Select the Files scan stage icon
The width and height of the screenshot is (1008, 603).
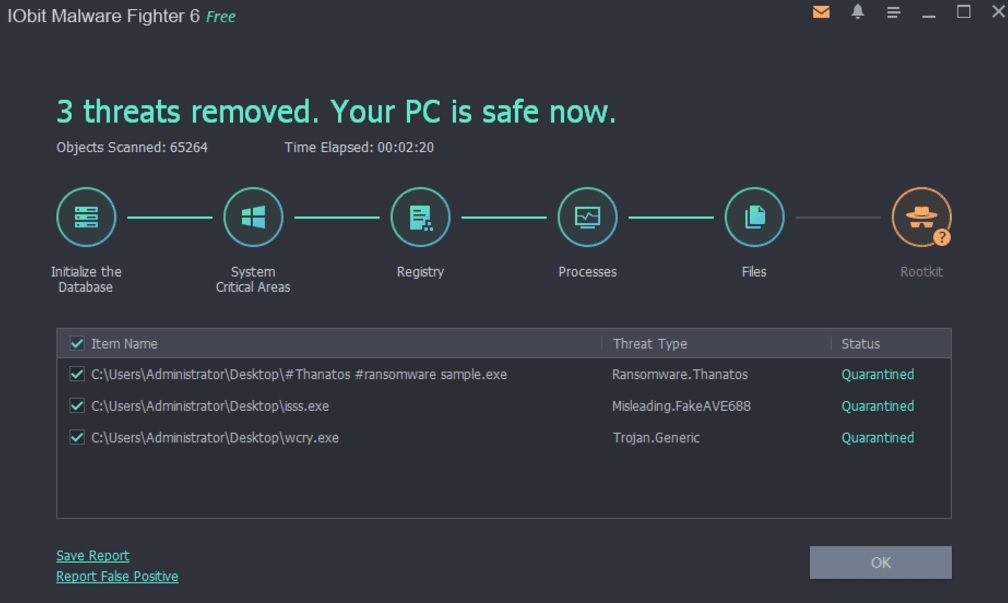tap(754, 217)
